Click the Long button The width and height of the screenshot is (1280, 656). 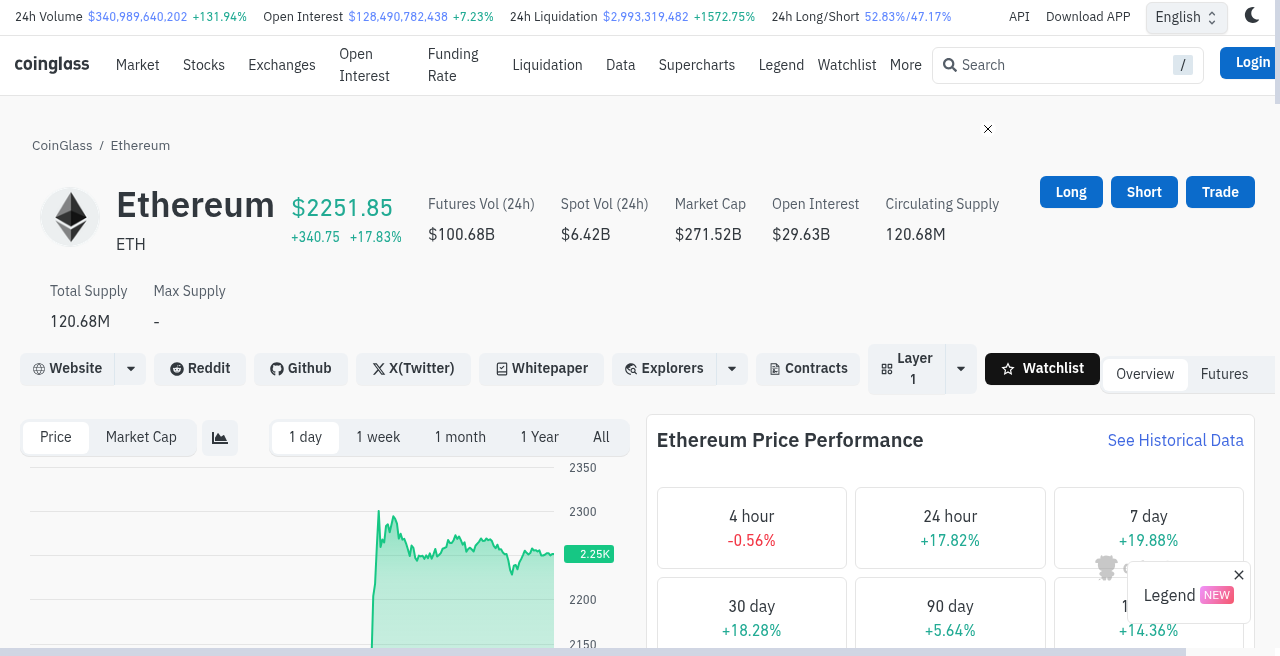(1071, 192)
